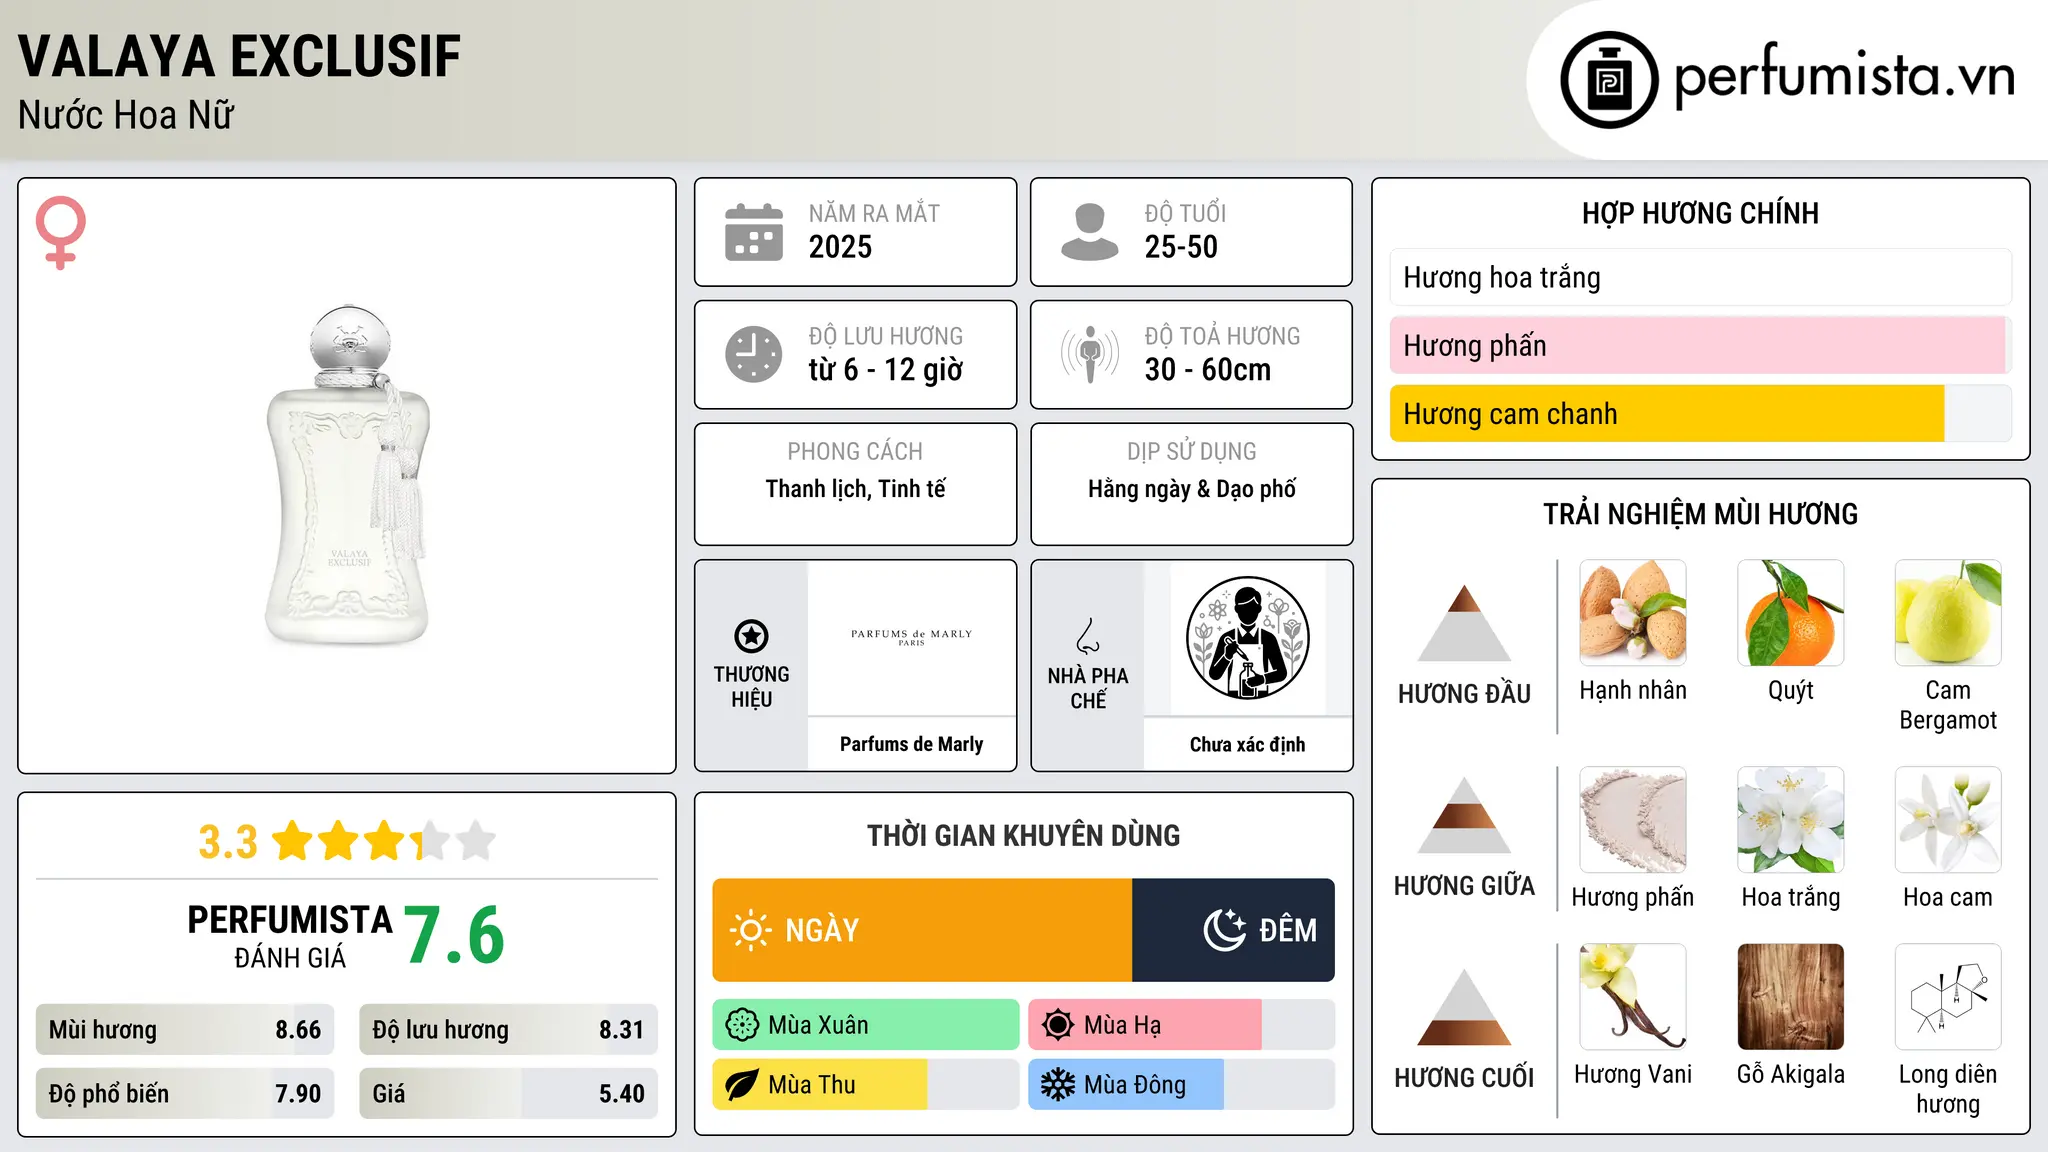
Task: Open the Quýt mandarin note image
Action: tap(1791, 613)
